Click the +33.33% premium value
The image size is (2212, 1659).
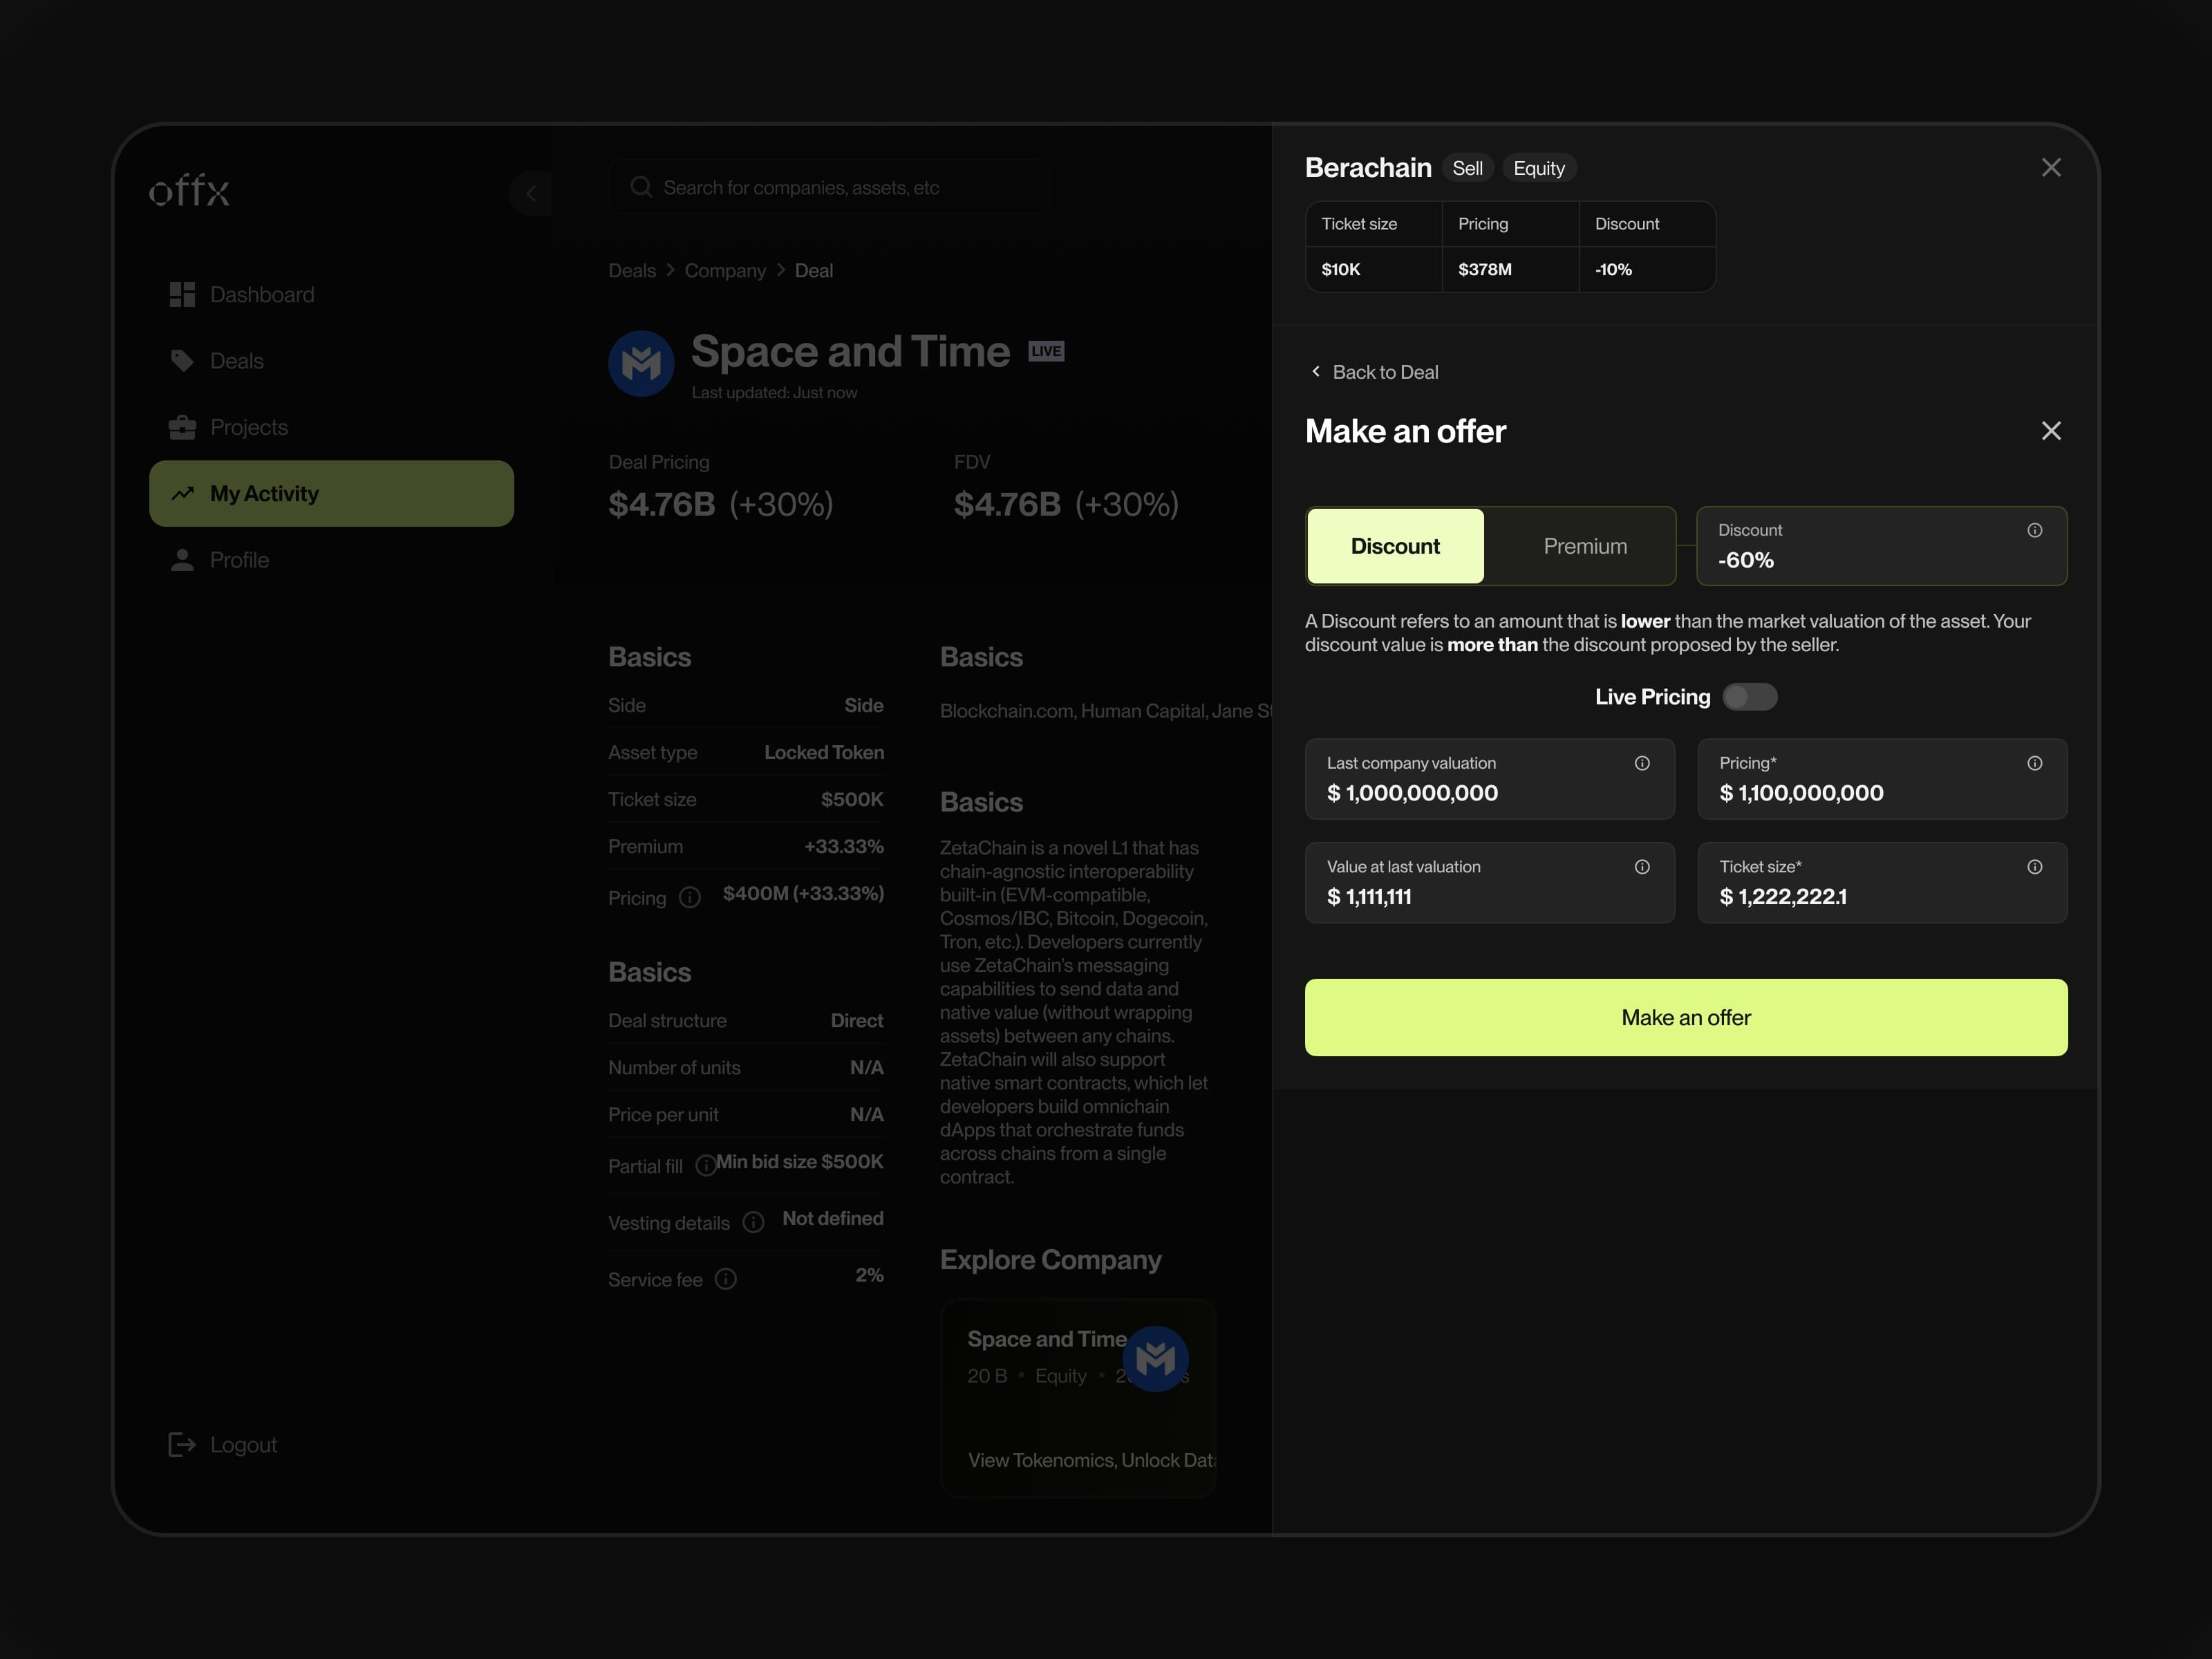(x=844, y=846)
